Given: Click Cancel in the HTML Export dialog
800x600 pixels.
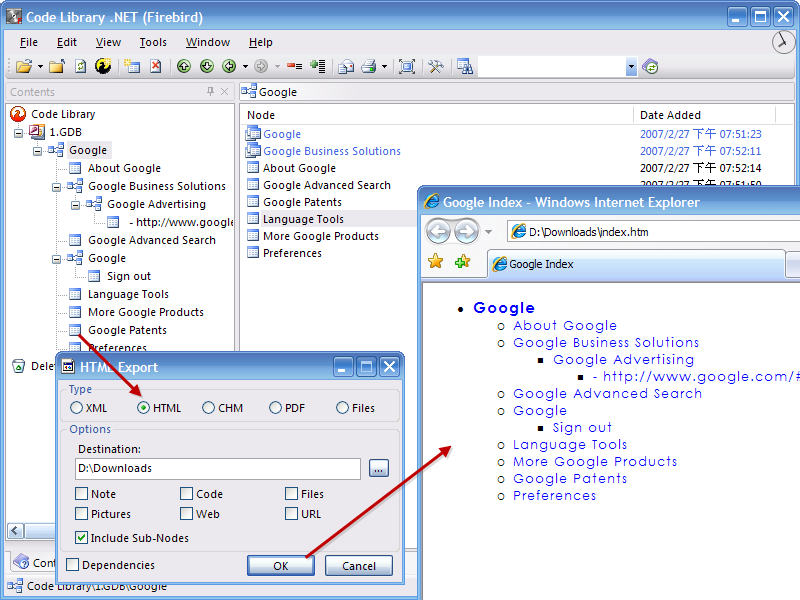Looking at the screenshot, I should (359, 565).
